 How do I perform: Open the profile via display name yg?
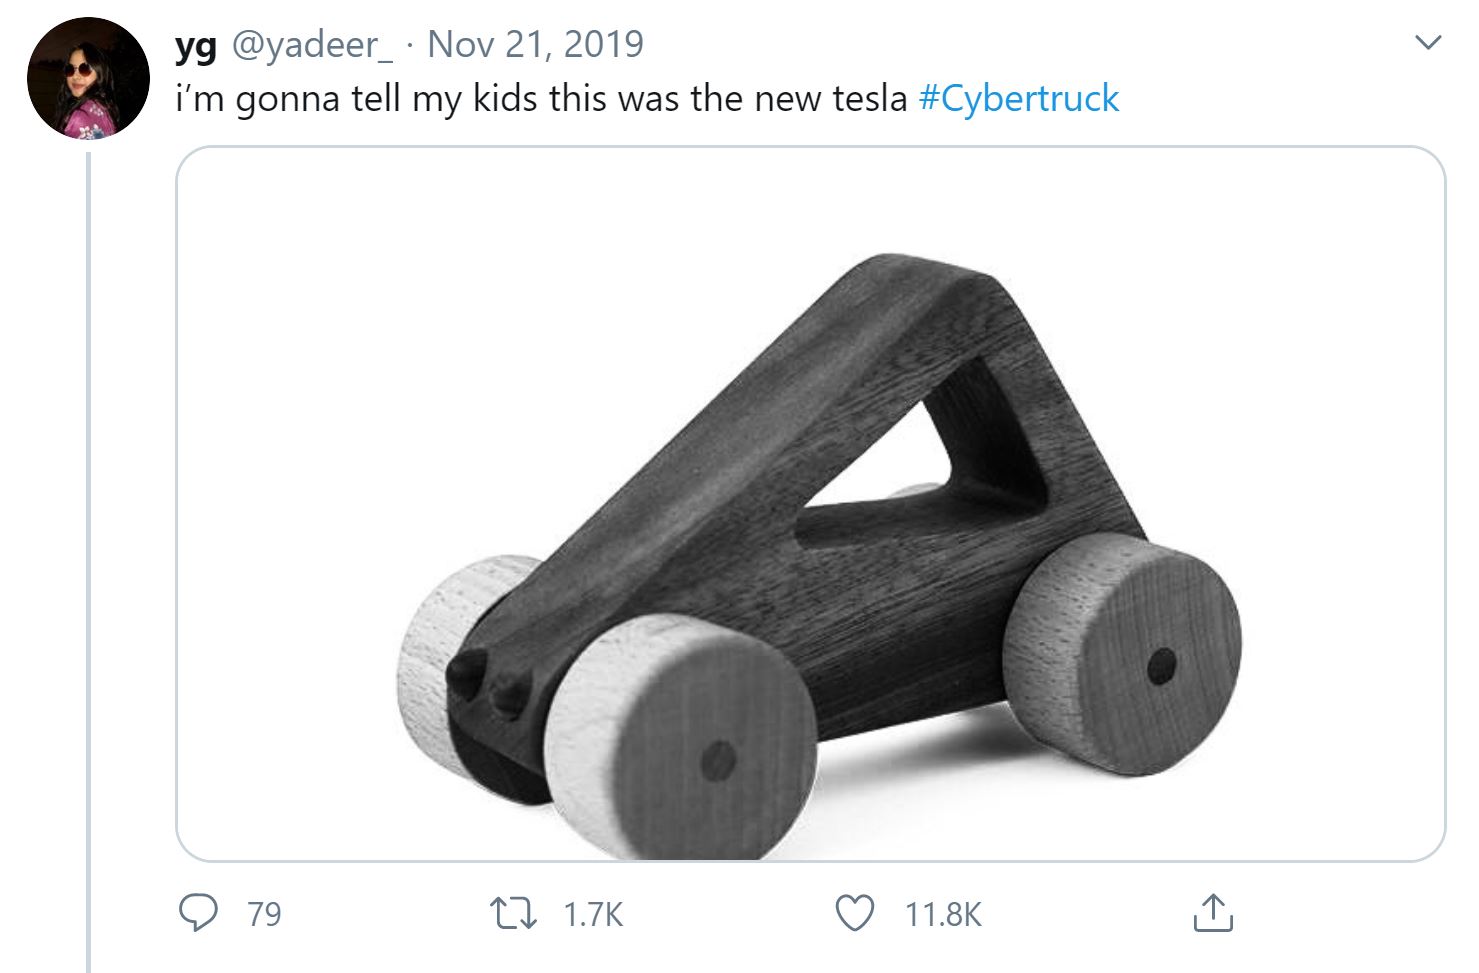[195, 45]
